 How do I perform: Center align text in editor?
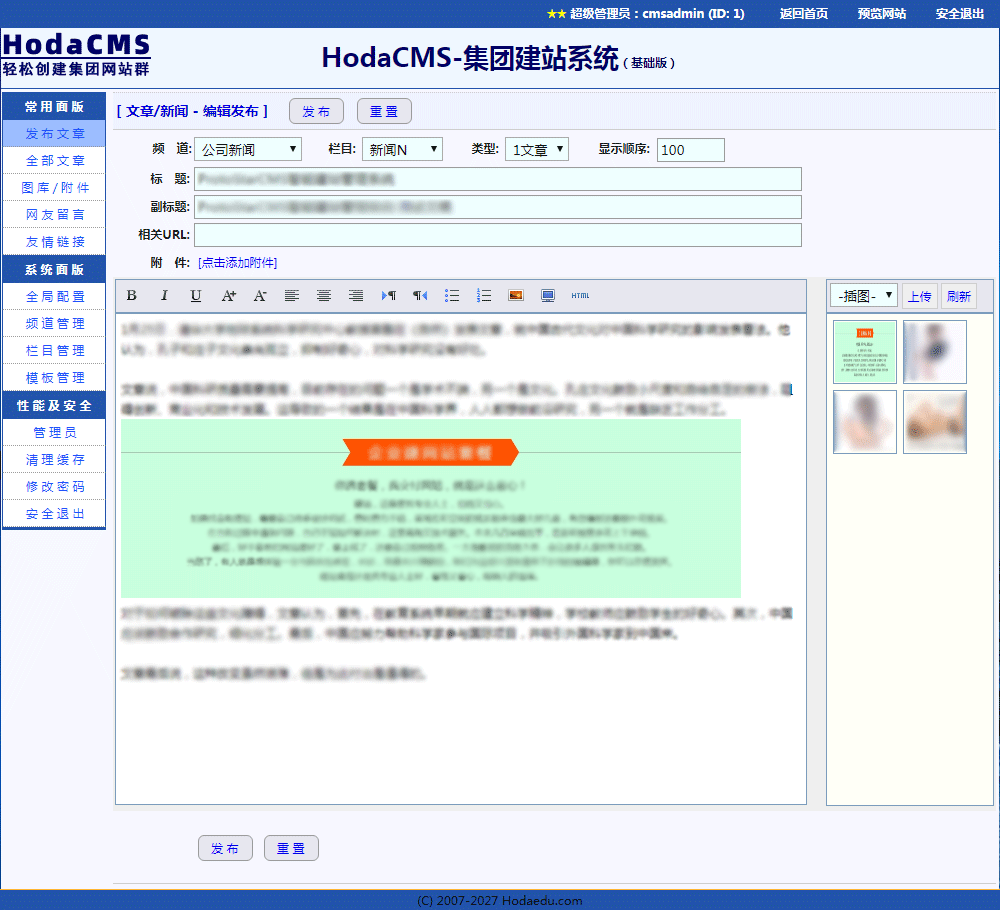[324, 295]
